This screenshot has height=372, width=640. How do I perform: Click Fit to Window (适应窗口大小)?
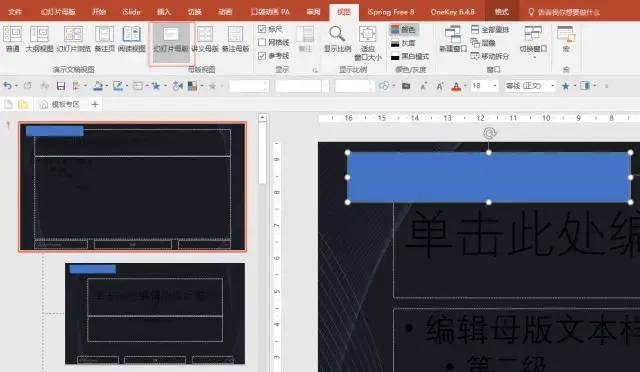tap(367, 43)
